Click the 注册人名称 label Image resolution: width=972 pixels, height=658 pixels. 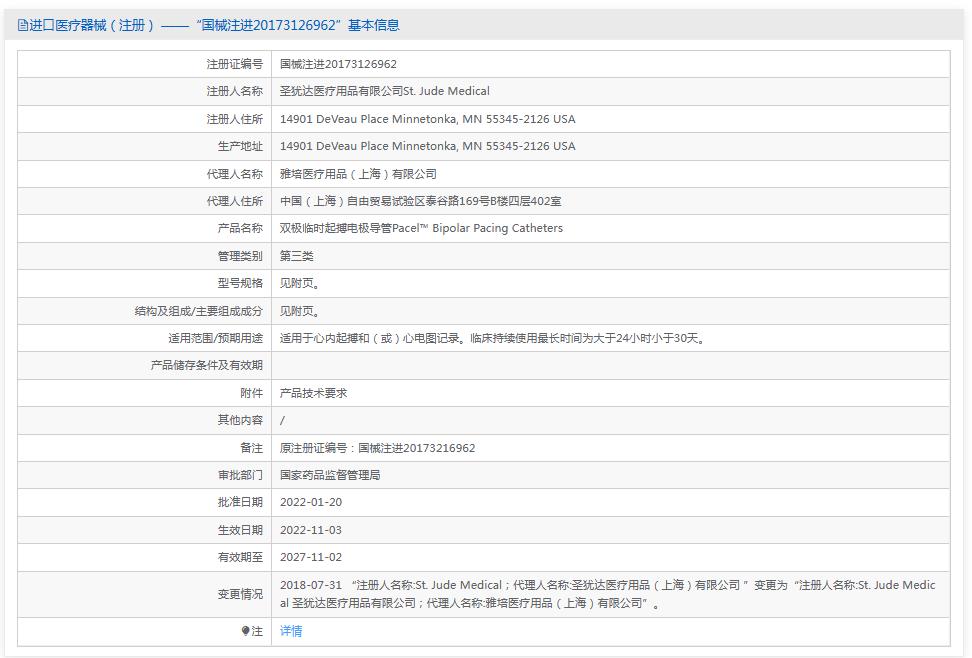coord(234,91)
